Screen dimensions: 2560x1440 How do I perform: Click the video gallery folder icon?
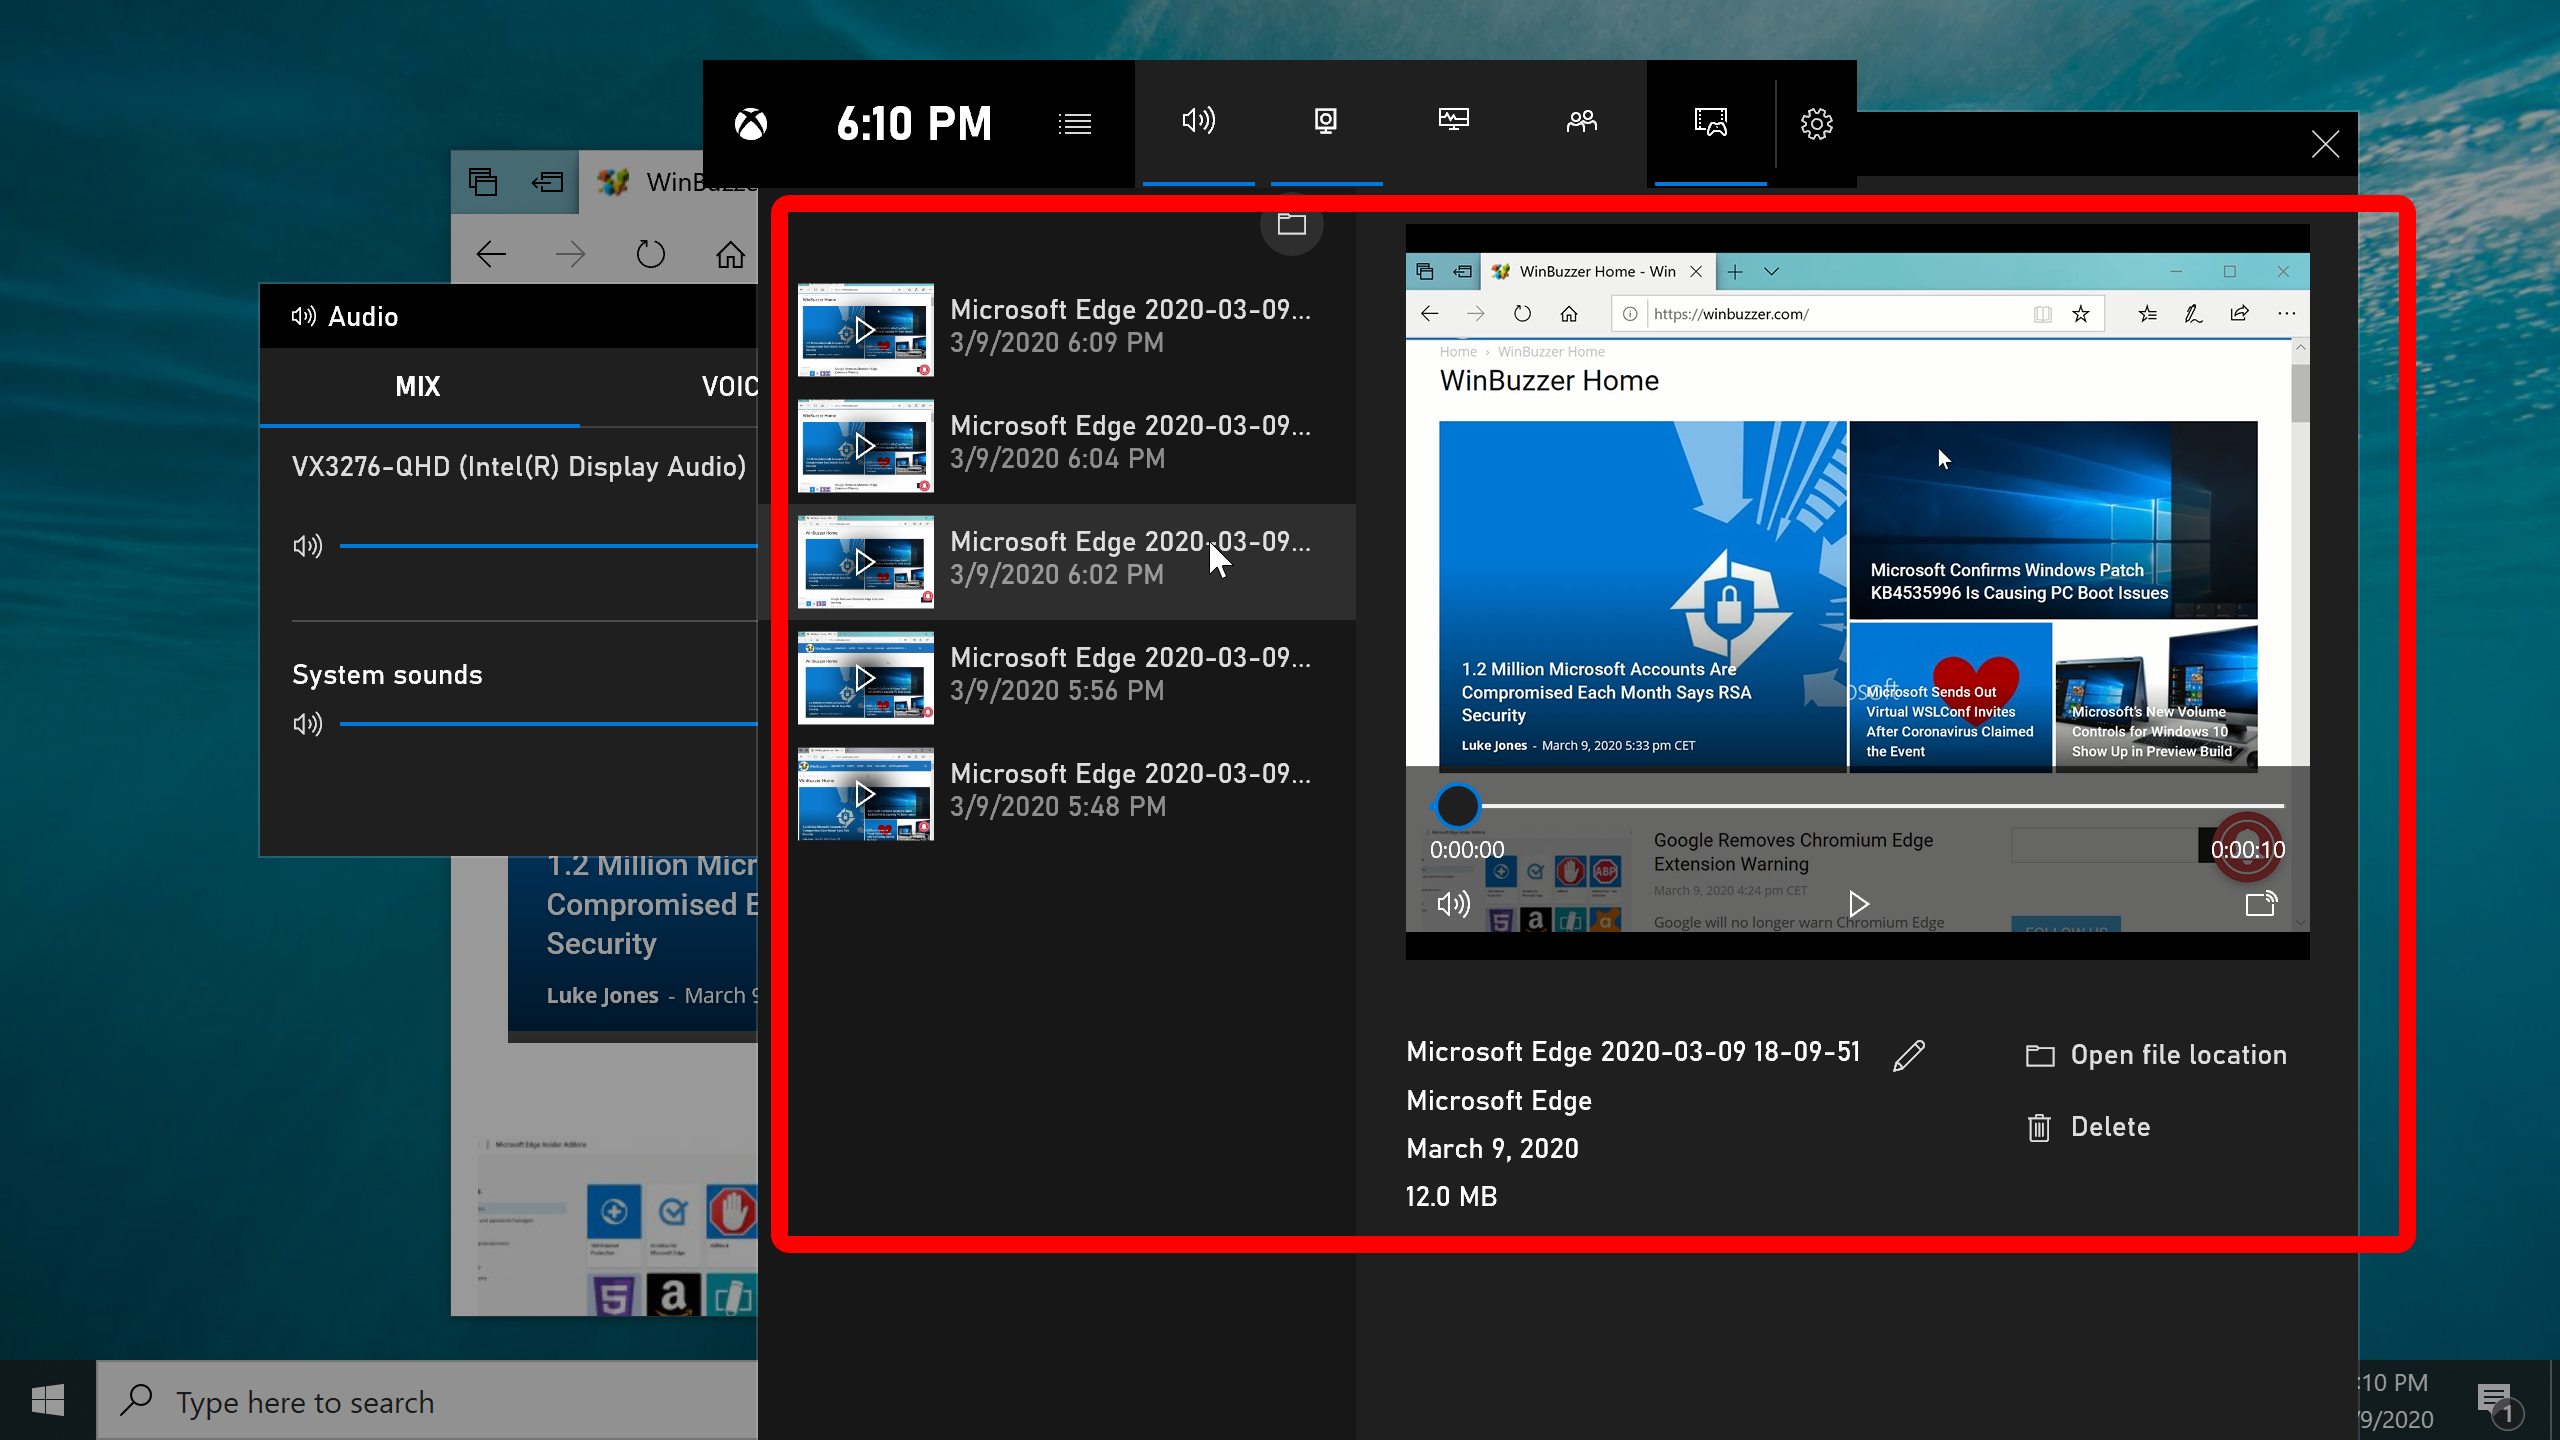click(x=1291, y=223)
